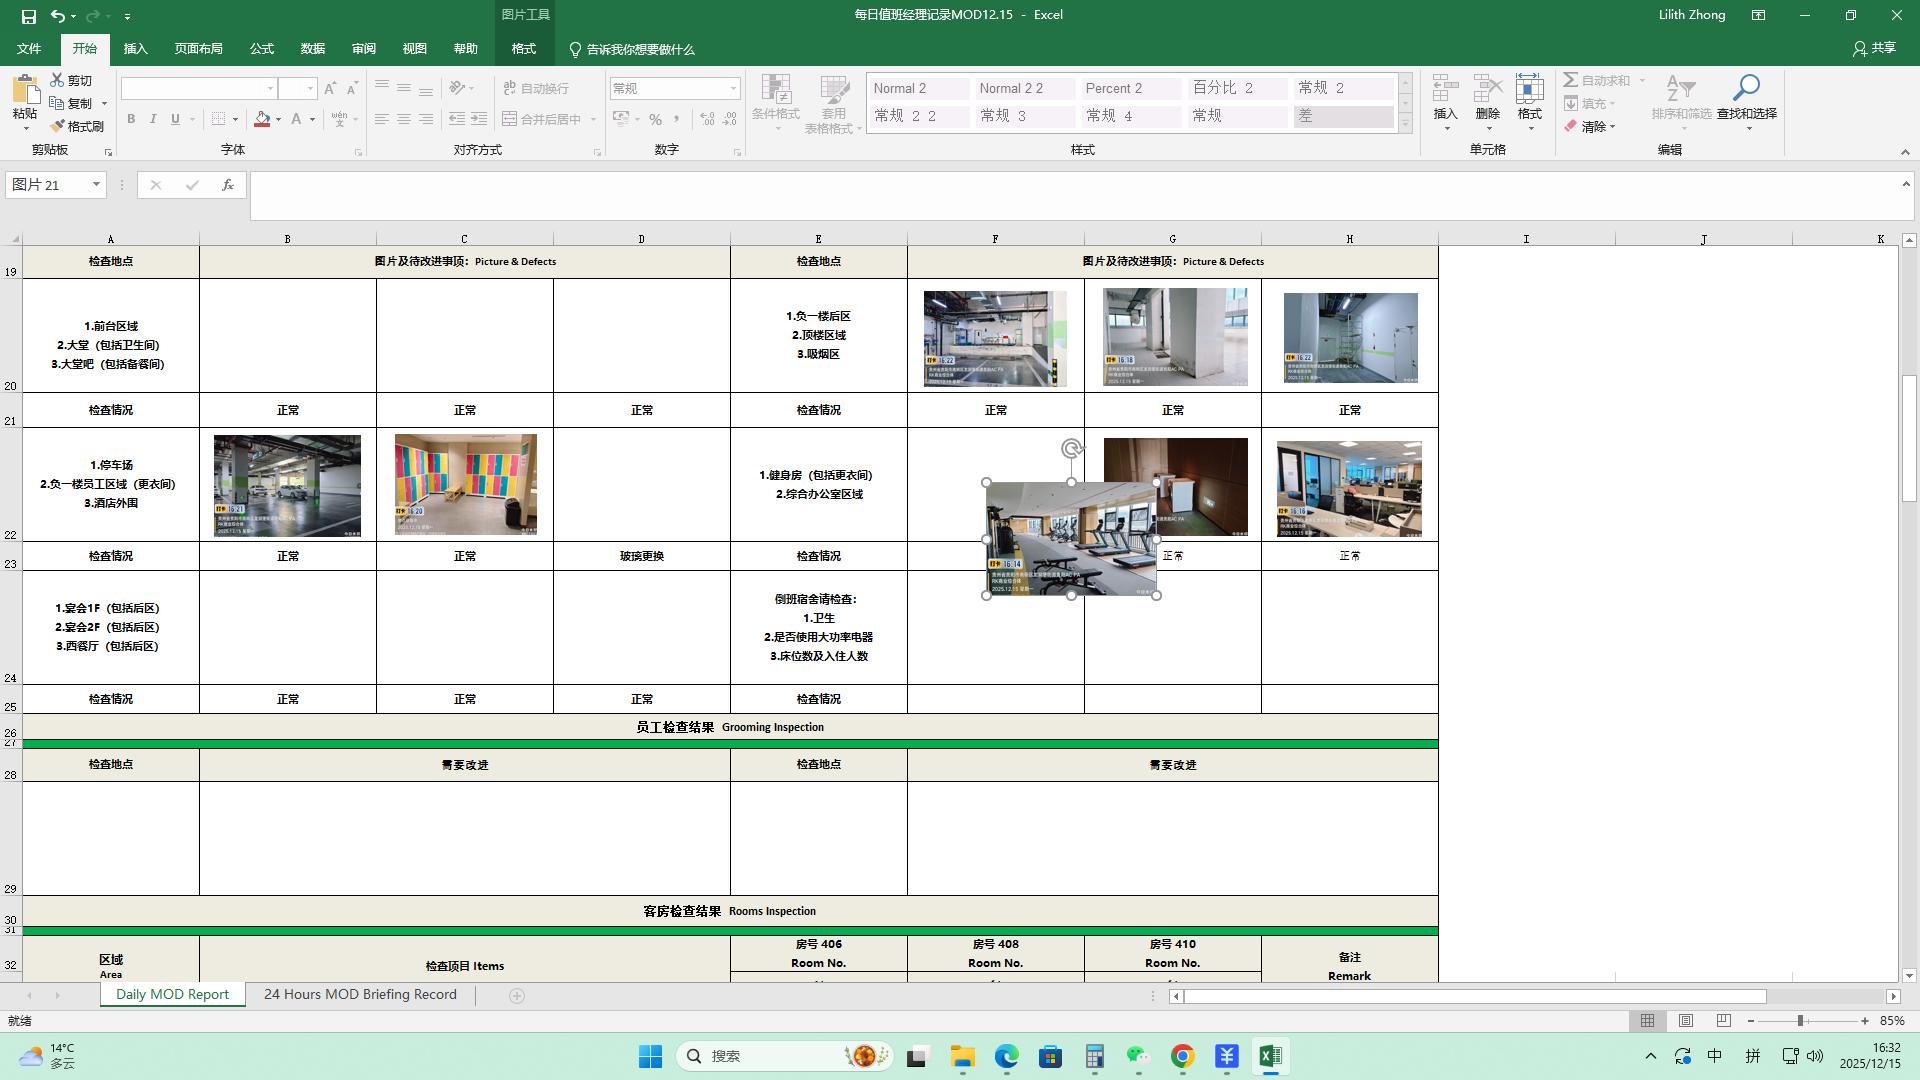Viewport: 1920px width, 1080px height.
Task: Click the Find & Select magnifier icon
Action: click(1746, 88)
